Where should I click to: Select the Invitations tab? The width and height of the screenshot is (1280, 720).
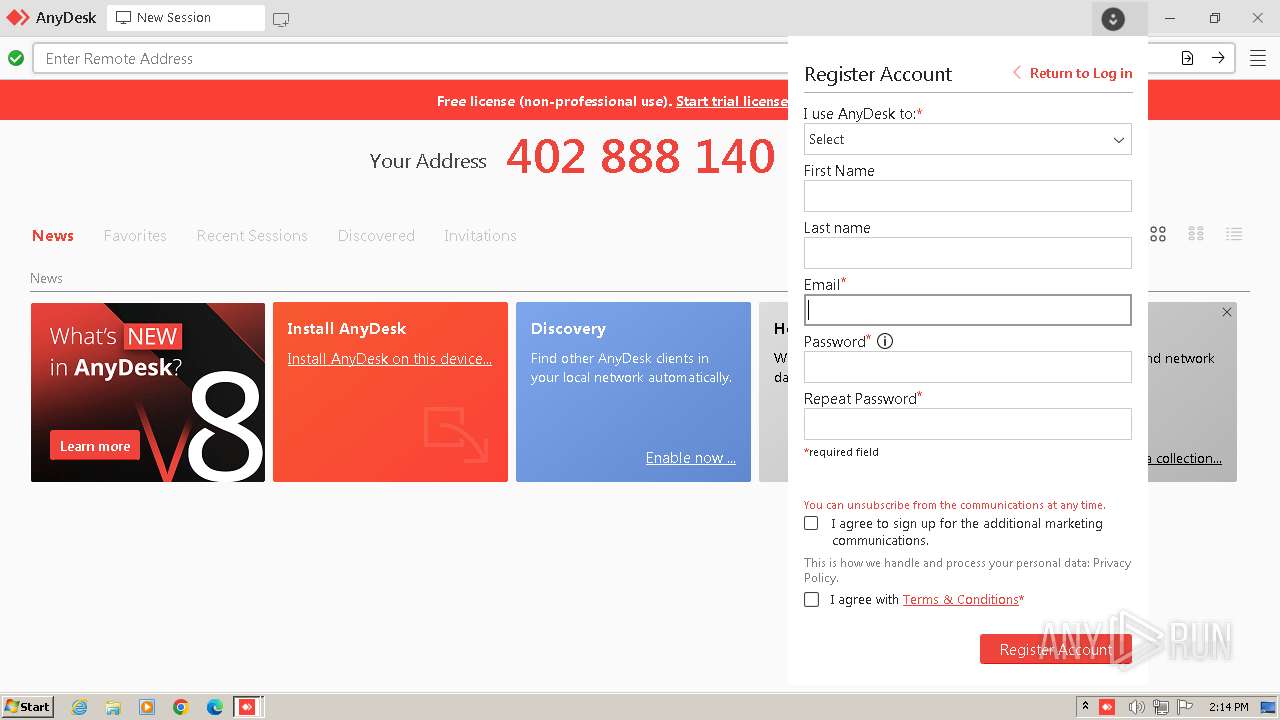tap(480, 236)
